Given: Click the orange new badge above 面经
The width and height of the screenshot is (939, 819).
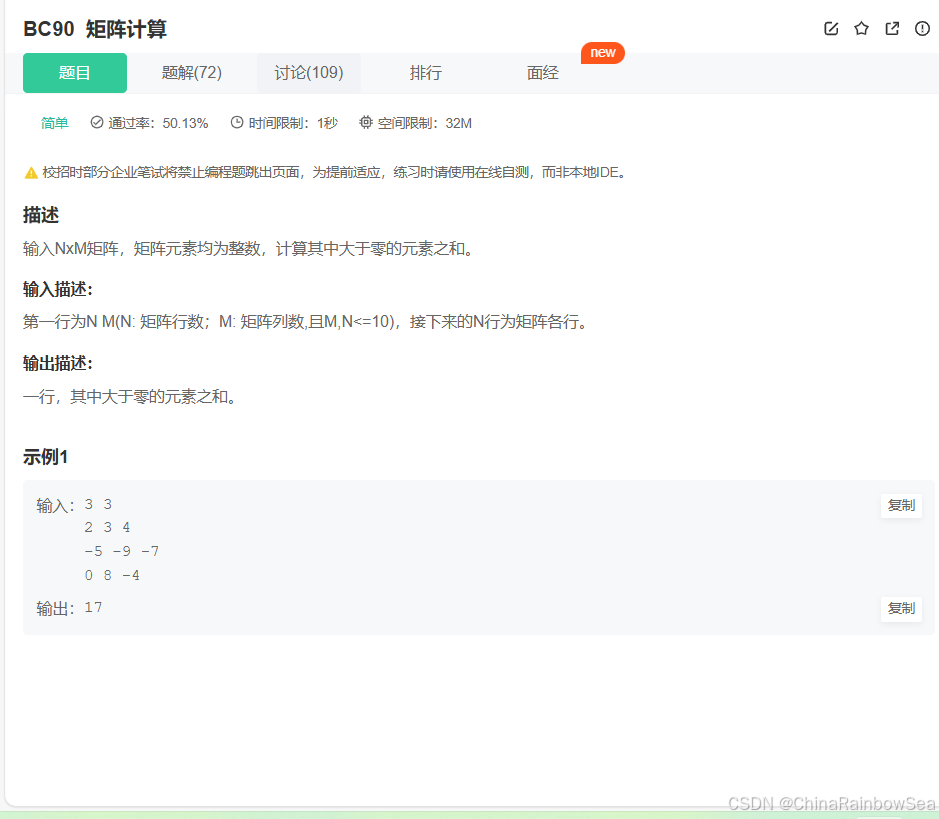Looking at the screenshot, I should click(603, 53).
